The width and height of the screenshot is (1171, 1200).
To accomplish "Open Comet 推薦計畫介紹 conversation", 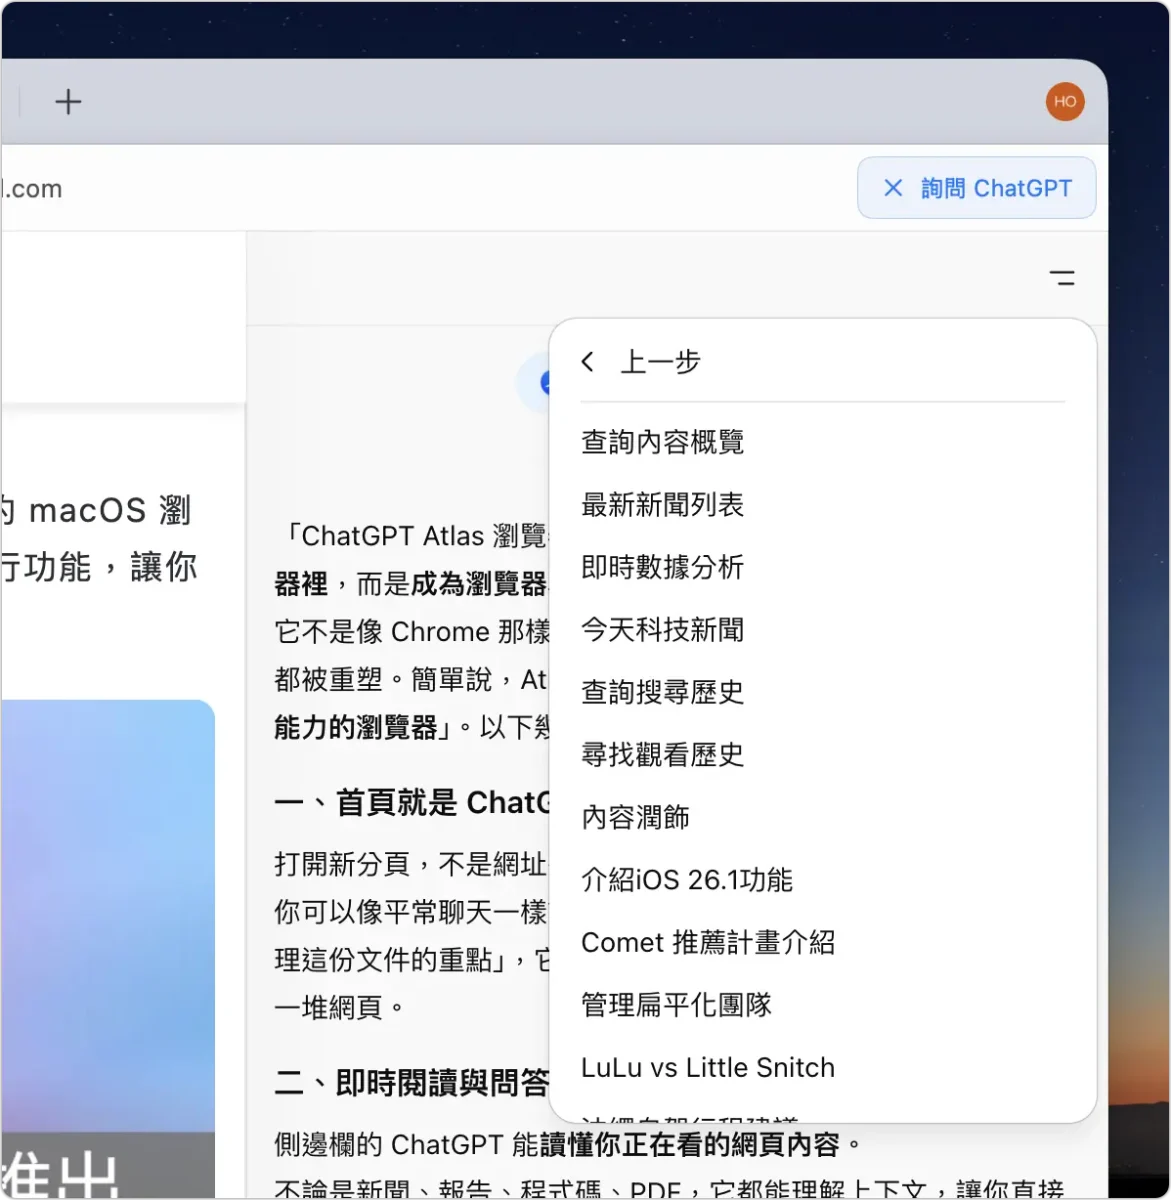I will (708, 942).
